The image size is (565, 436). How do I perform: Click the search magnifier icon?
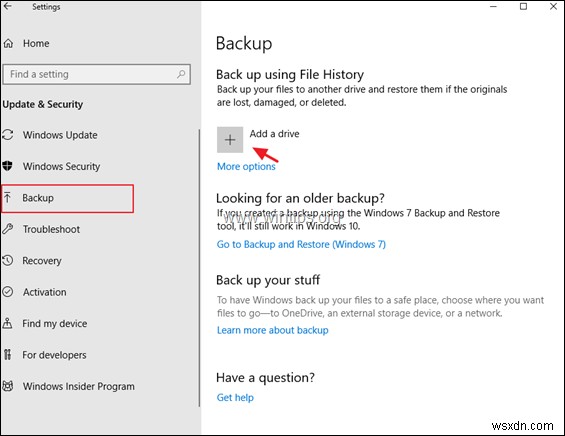(x=181, y=74)
